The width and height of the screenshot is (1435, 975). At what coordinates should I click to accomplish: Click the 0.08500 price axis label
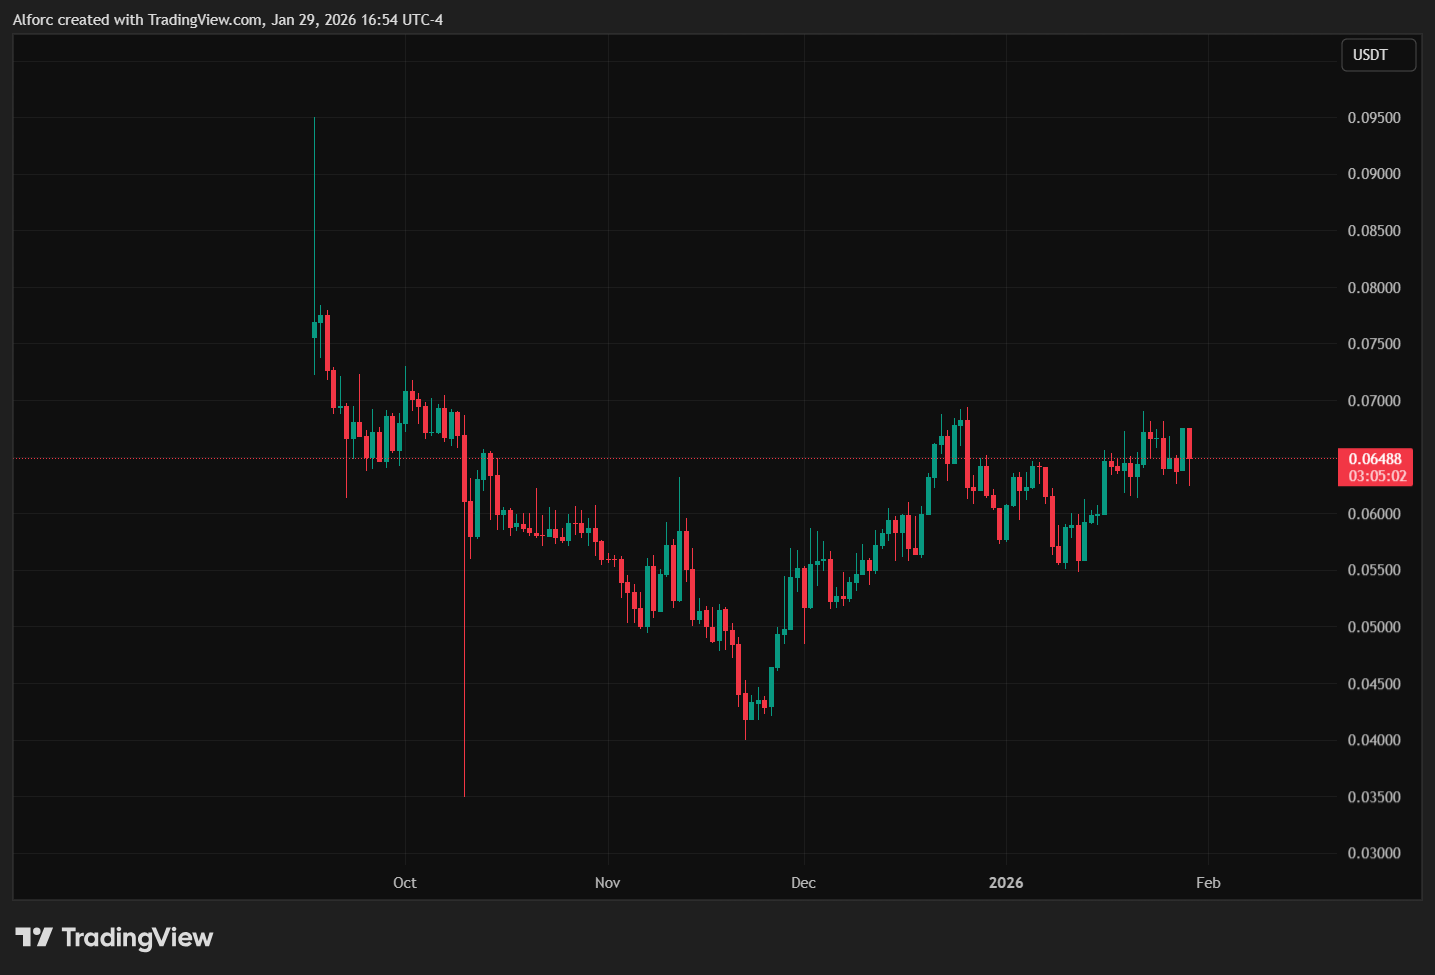[x=1374, y=231]
